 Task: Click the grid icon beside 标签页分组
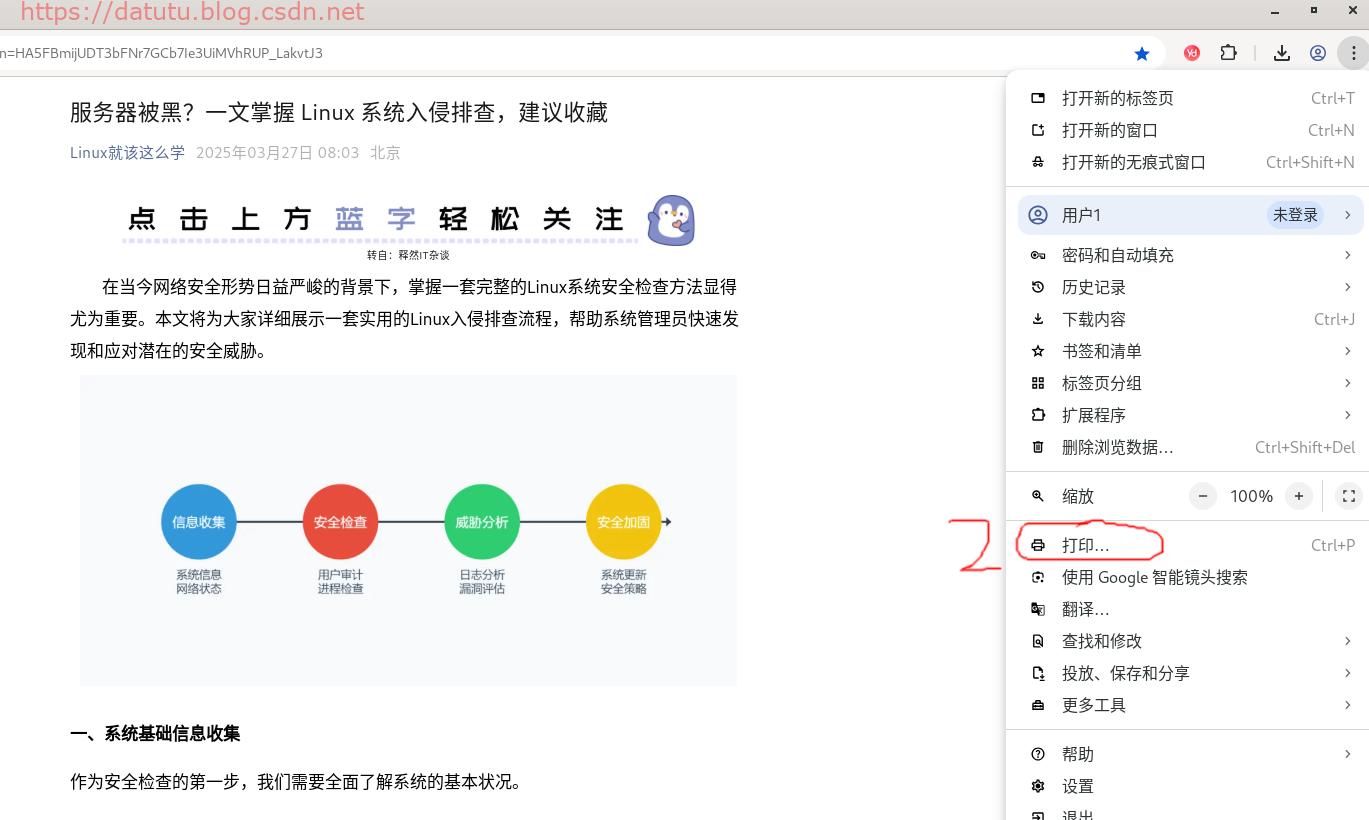click(1038, 383)
